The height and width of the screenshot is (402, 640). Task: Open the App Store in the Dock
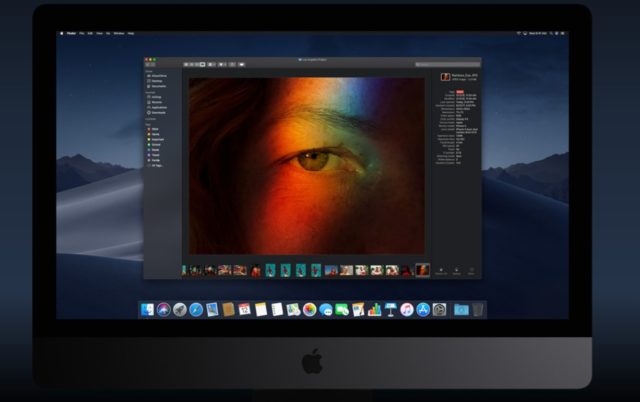click(423, 310)
